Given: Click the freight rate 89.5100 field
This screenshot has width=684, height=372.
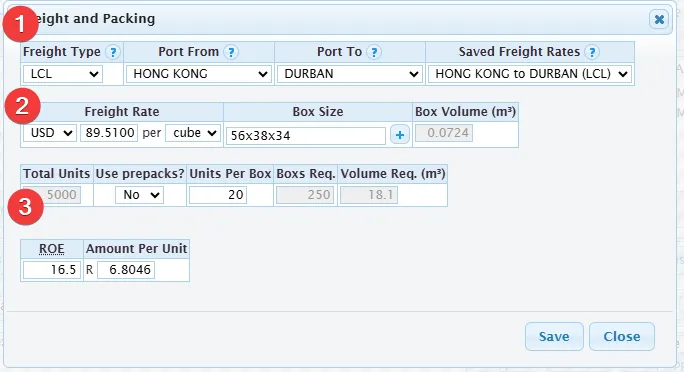Looking at the screenshot, I should pos(109,133).
